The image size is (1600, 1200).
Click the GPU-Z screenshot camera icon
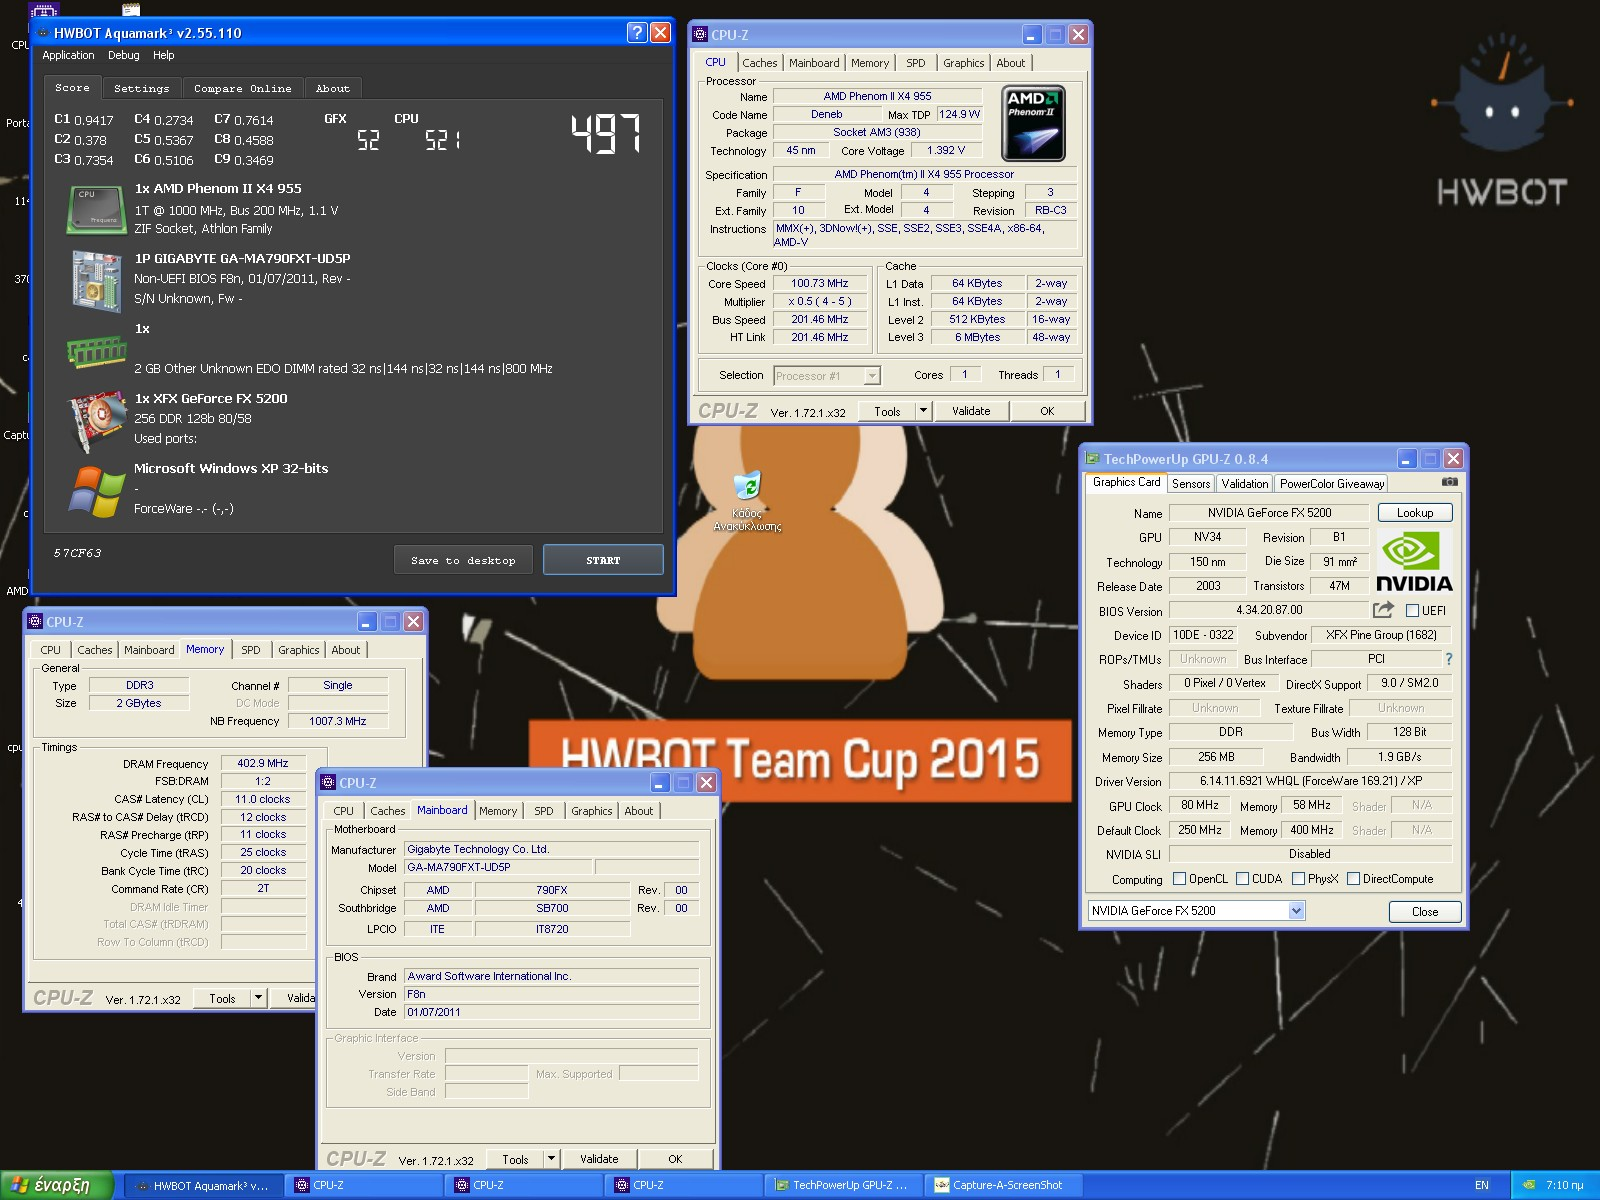(x=1449, y=482)
